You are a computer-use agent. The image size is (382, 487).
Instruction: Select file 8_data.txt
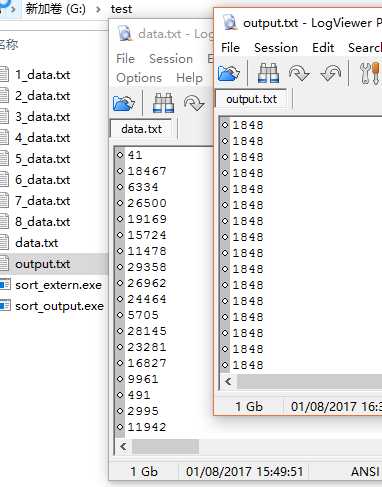(43, 222)
